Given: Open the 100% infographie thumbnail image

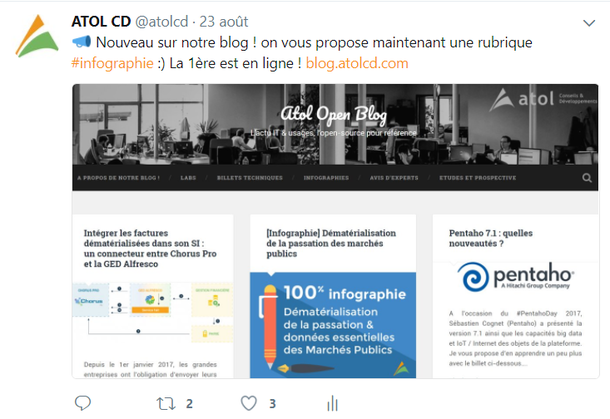Looking at the screenshot, I should pyautogui.click(x=333, y=325).
